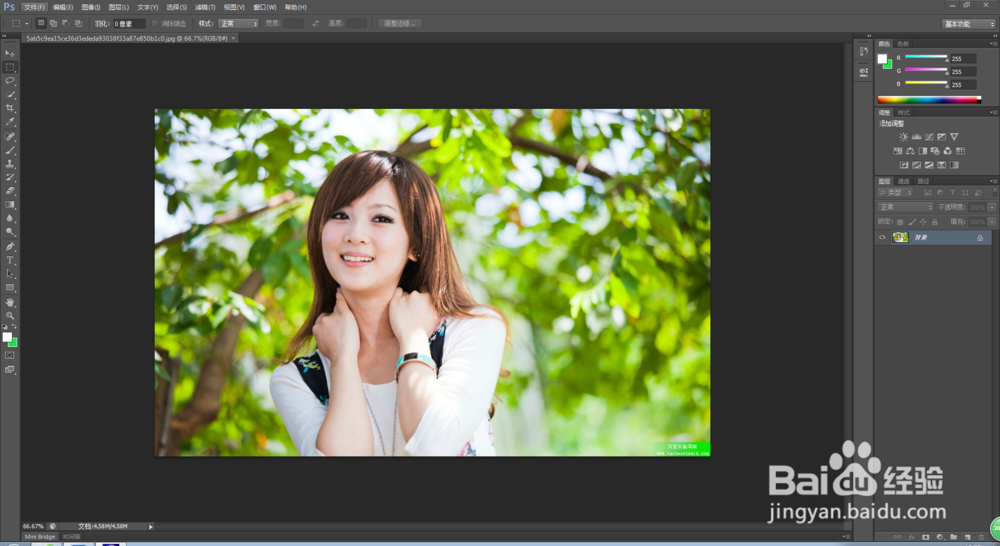Open the tool preset picker arrow
1000x546 pixels.
pos(27,24)
